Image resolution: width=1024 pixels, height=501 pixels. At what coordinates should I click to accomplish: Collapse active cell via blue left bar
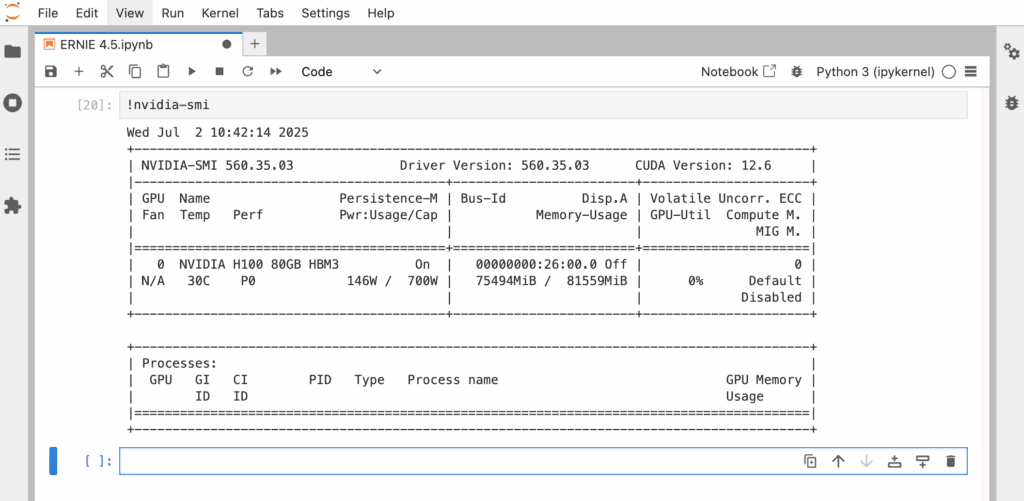54,461
